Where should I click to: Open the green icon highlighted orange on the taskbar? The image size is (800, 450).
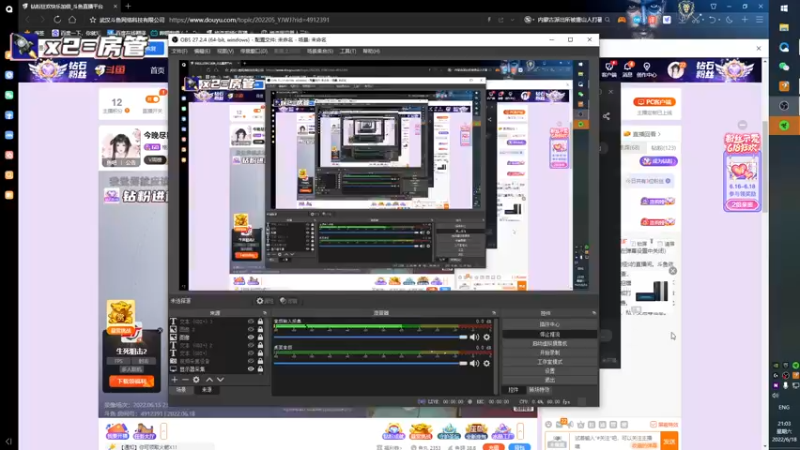coord(784,126)
